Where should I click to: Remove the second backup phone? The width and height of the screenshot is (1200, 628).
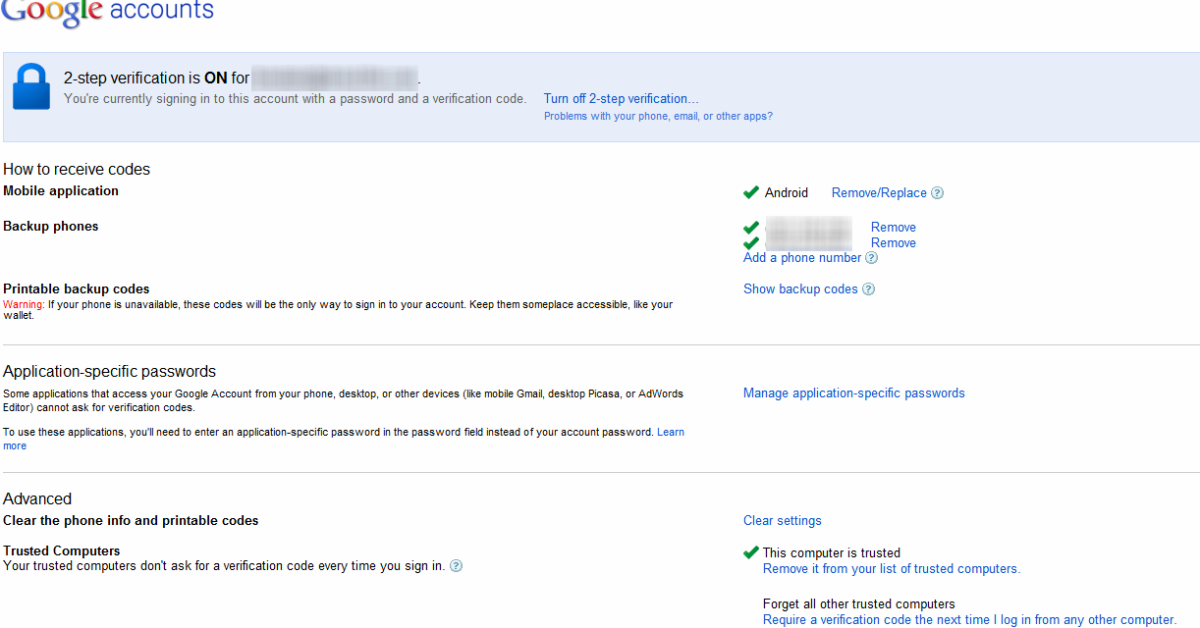coord(893,243)
